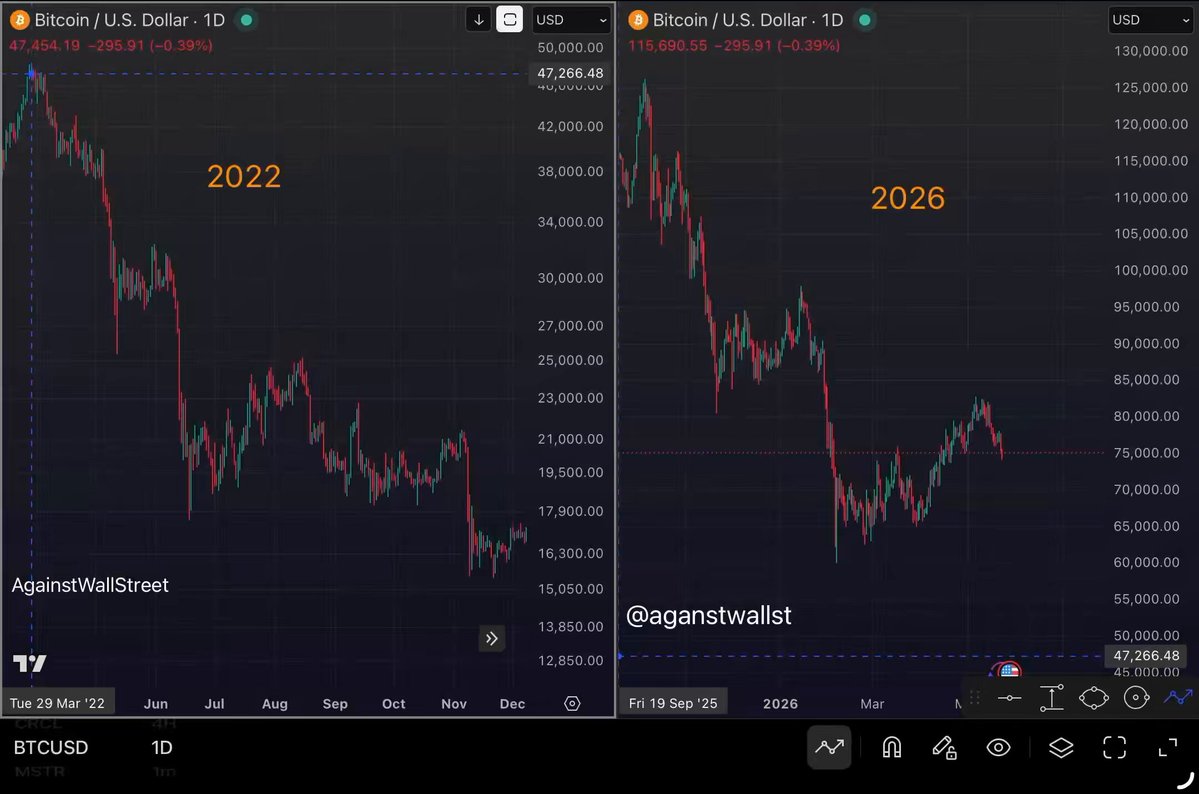The width and height of the screenshot is (1199, 794).
Task: Click the orange 2026 text annotation
Action: [908, 198]
